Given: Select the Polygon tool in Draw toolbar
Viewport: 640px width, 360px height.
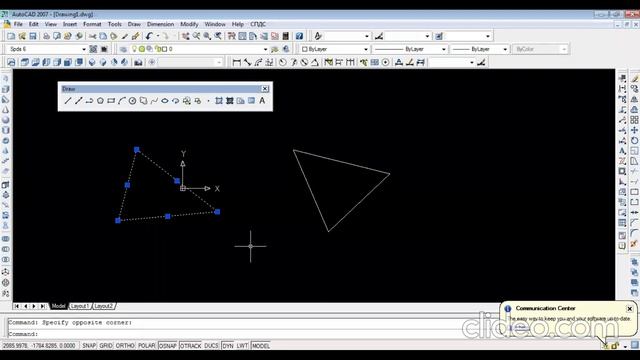Looking at the screenshot, I should coord(100,101).
